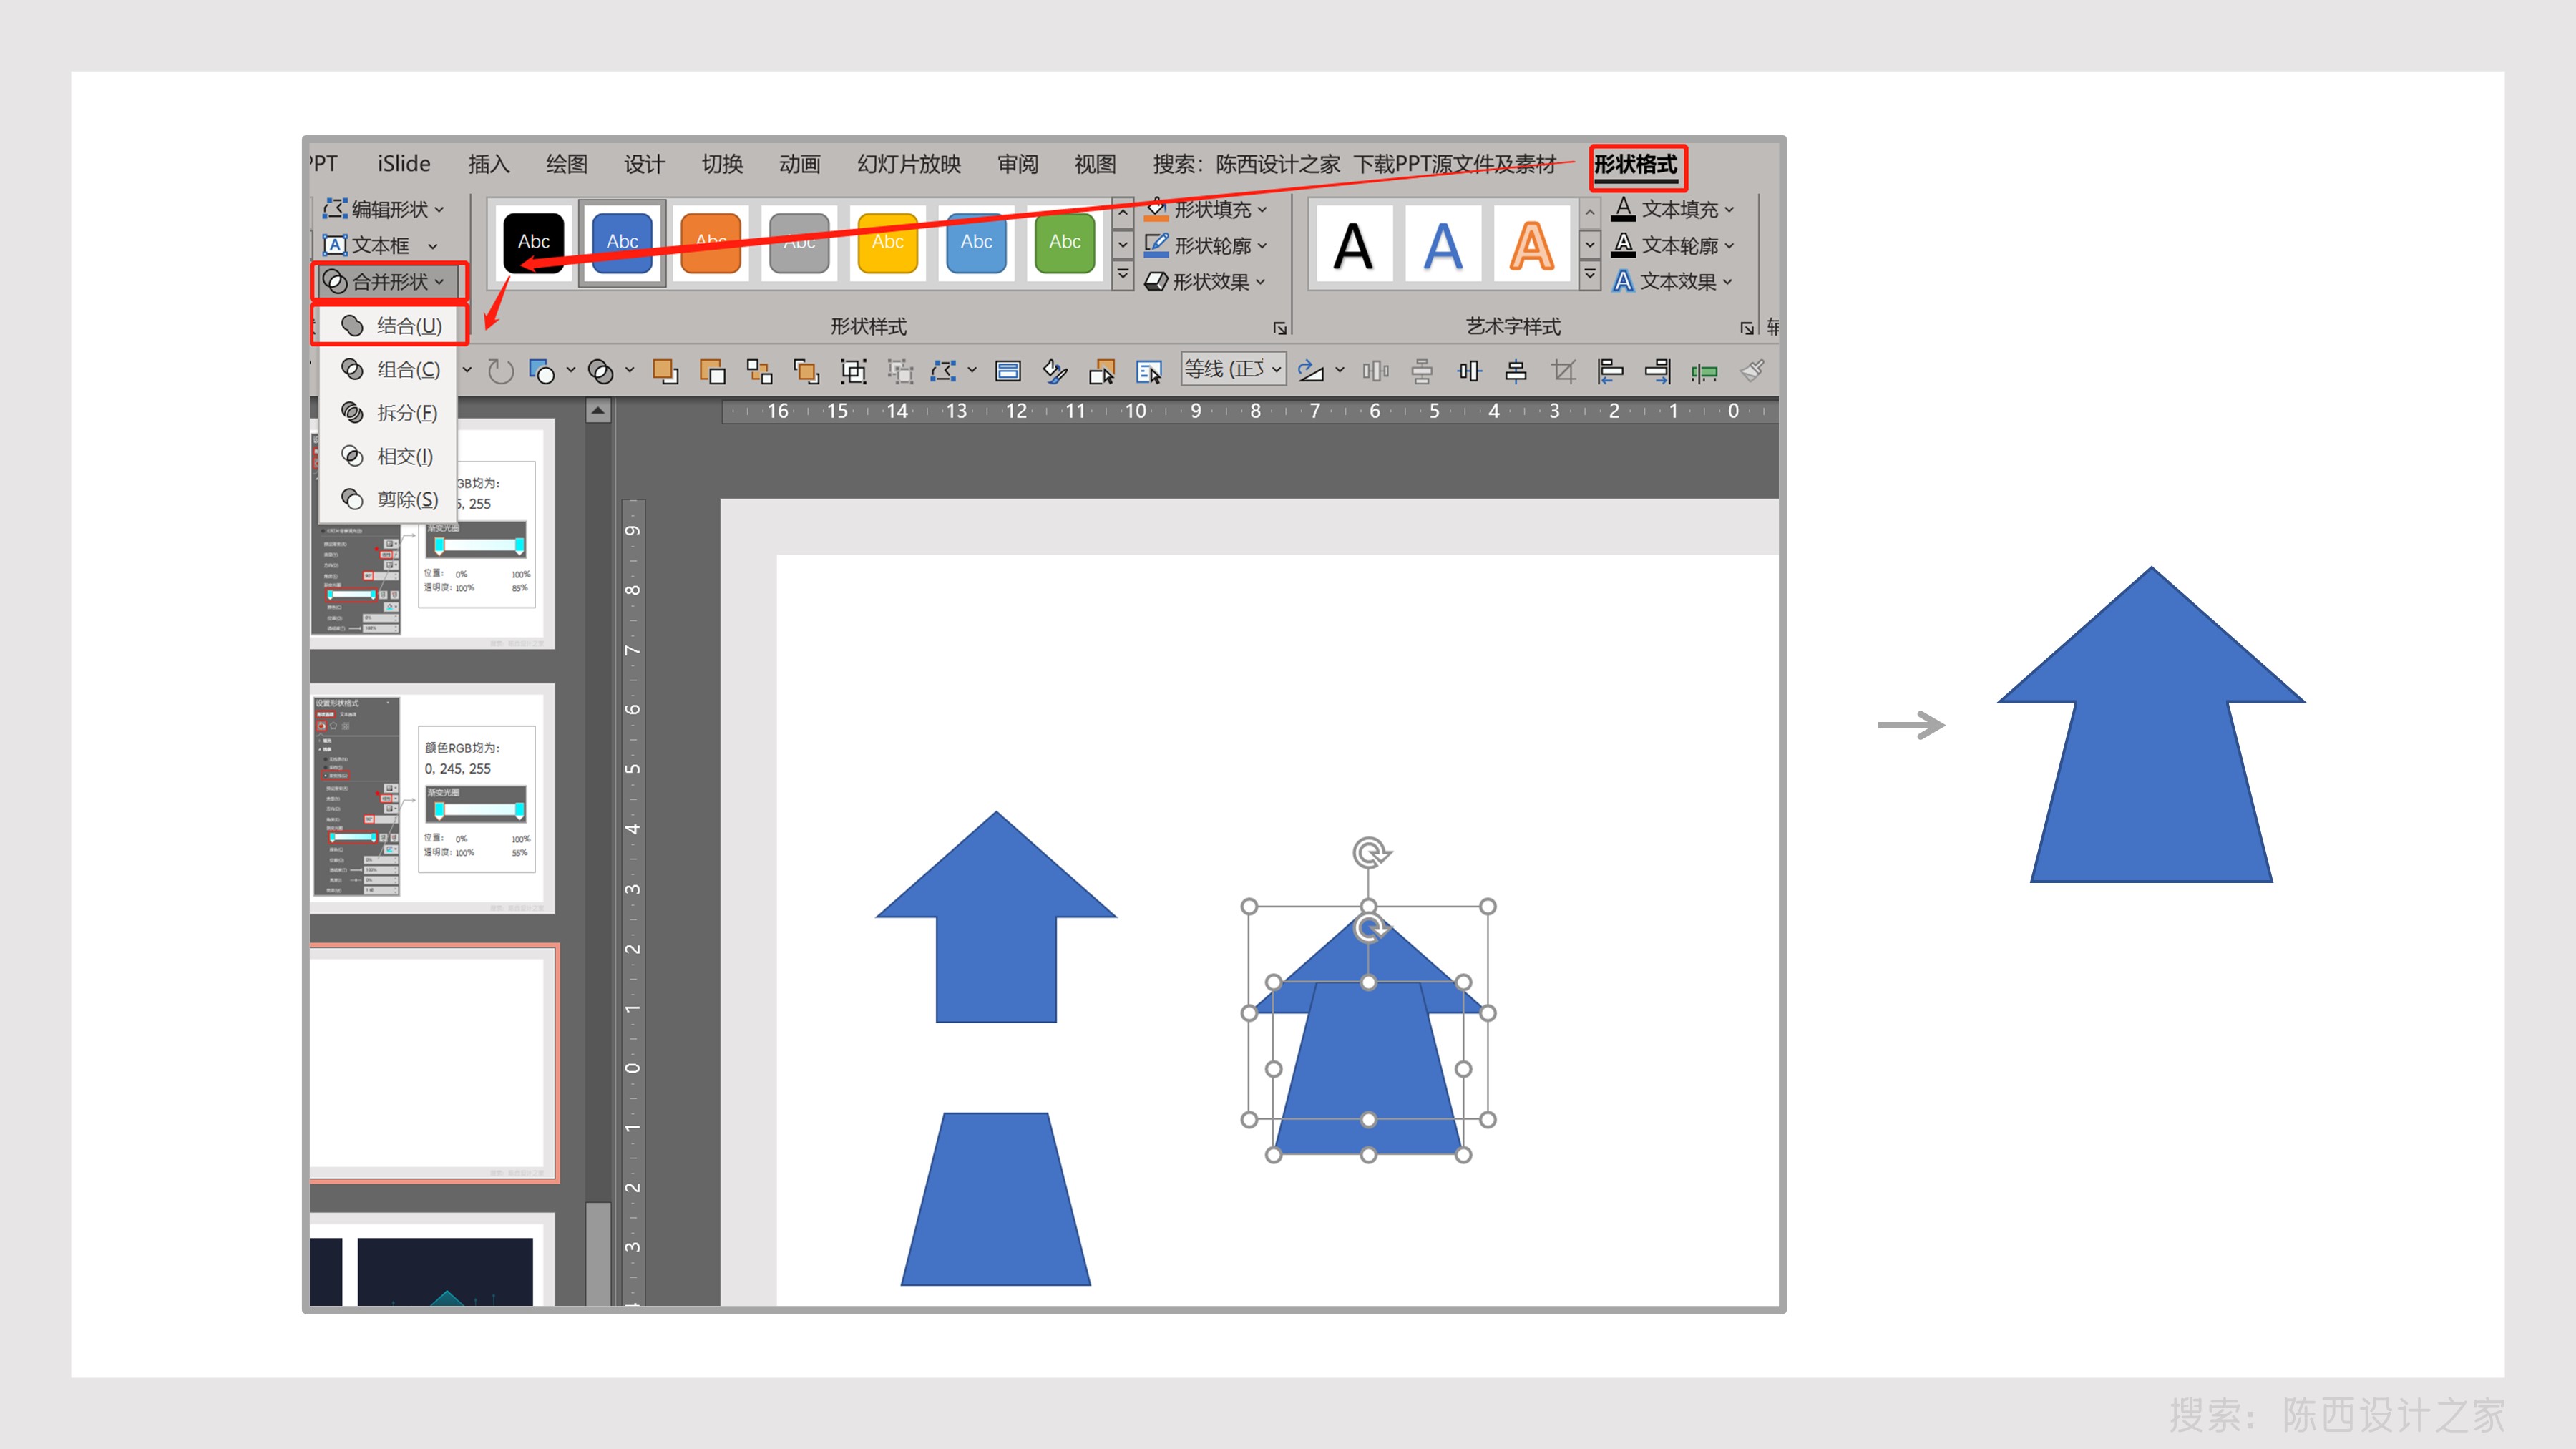This screenshot has width=2576, height=1449.
Task: Click the 文本框 text box button
Action: [379, 245]
